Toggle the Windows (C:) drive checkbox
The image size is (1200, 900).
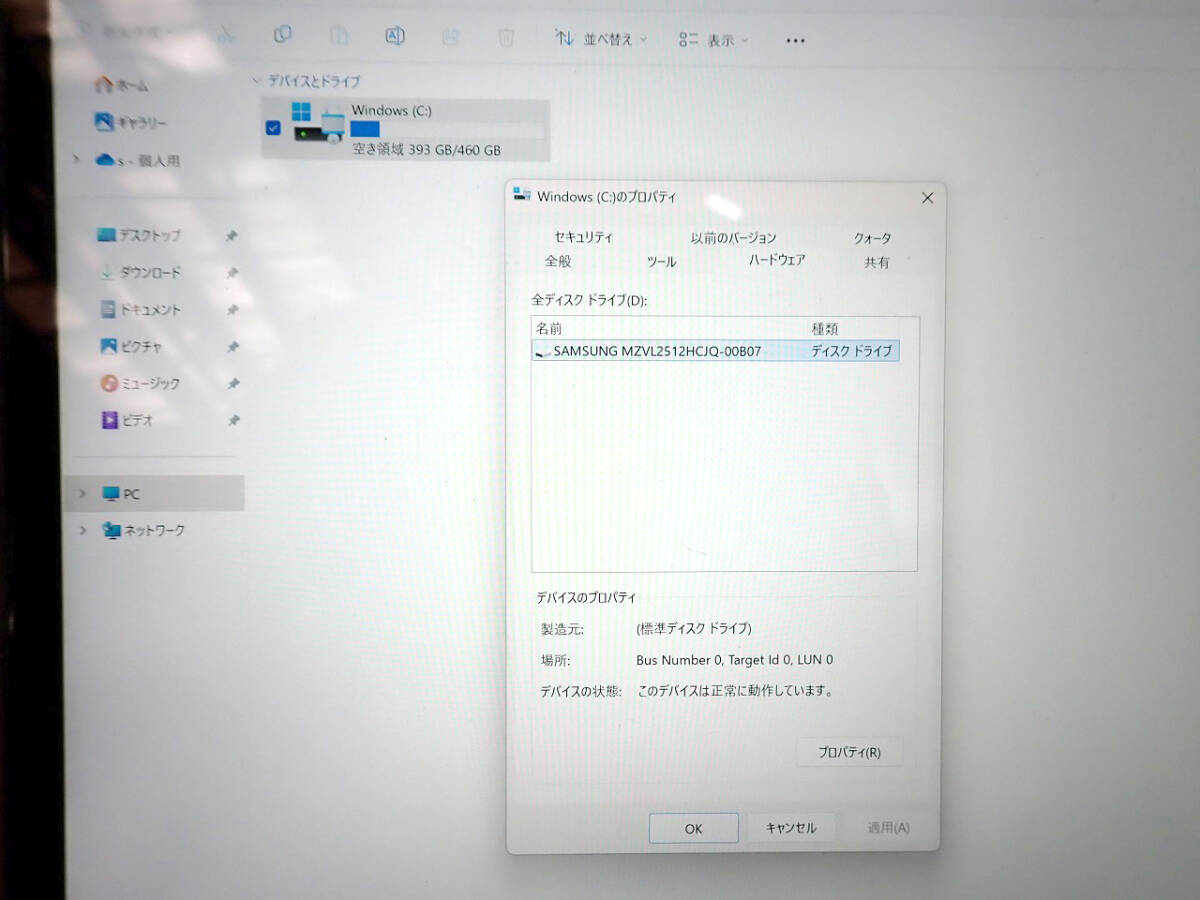[x=273, y=128]
